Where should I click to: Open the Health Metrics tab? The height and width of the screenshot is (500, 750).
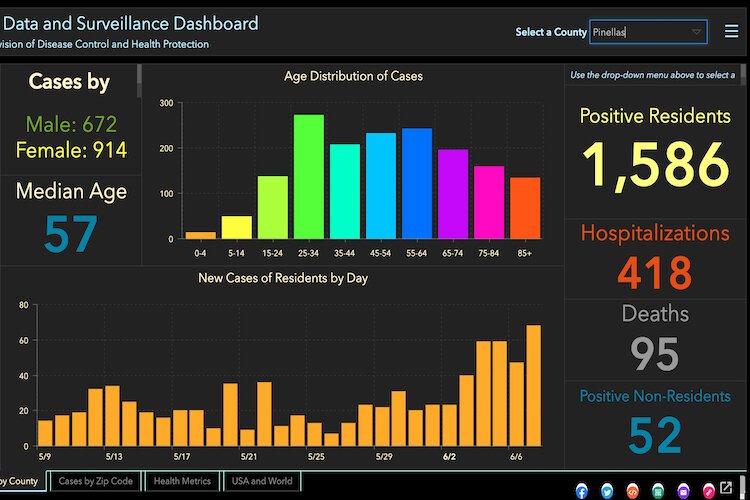tap(182, 481)
